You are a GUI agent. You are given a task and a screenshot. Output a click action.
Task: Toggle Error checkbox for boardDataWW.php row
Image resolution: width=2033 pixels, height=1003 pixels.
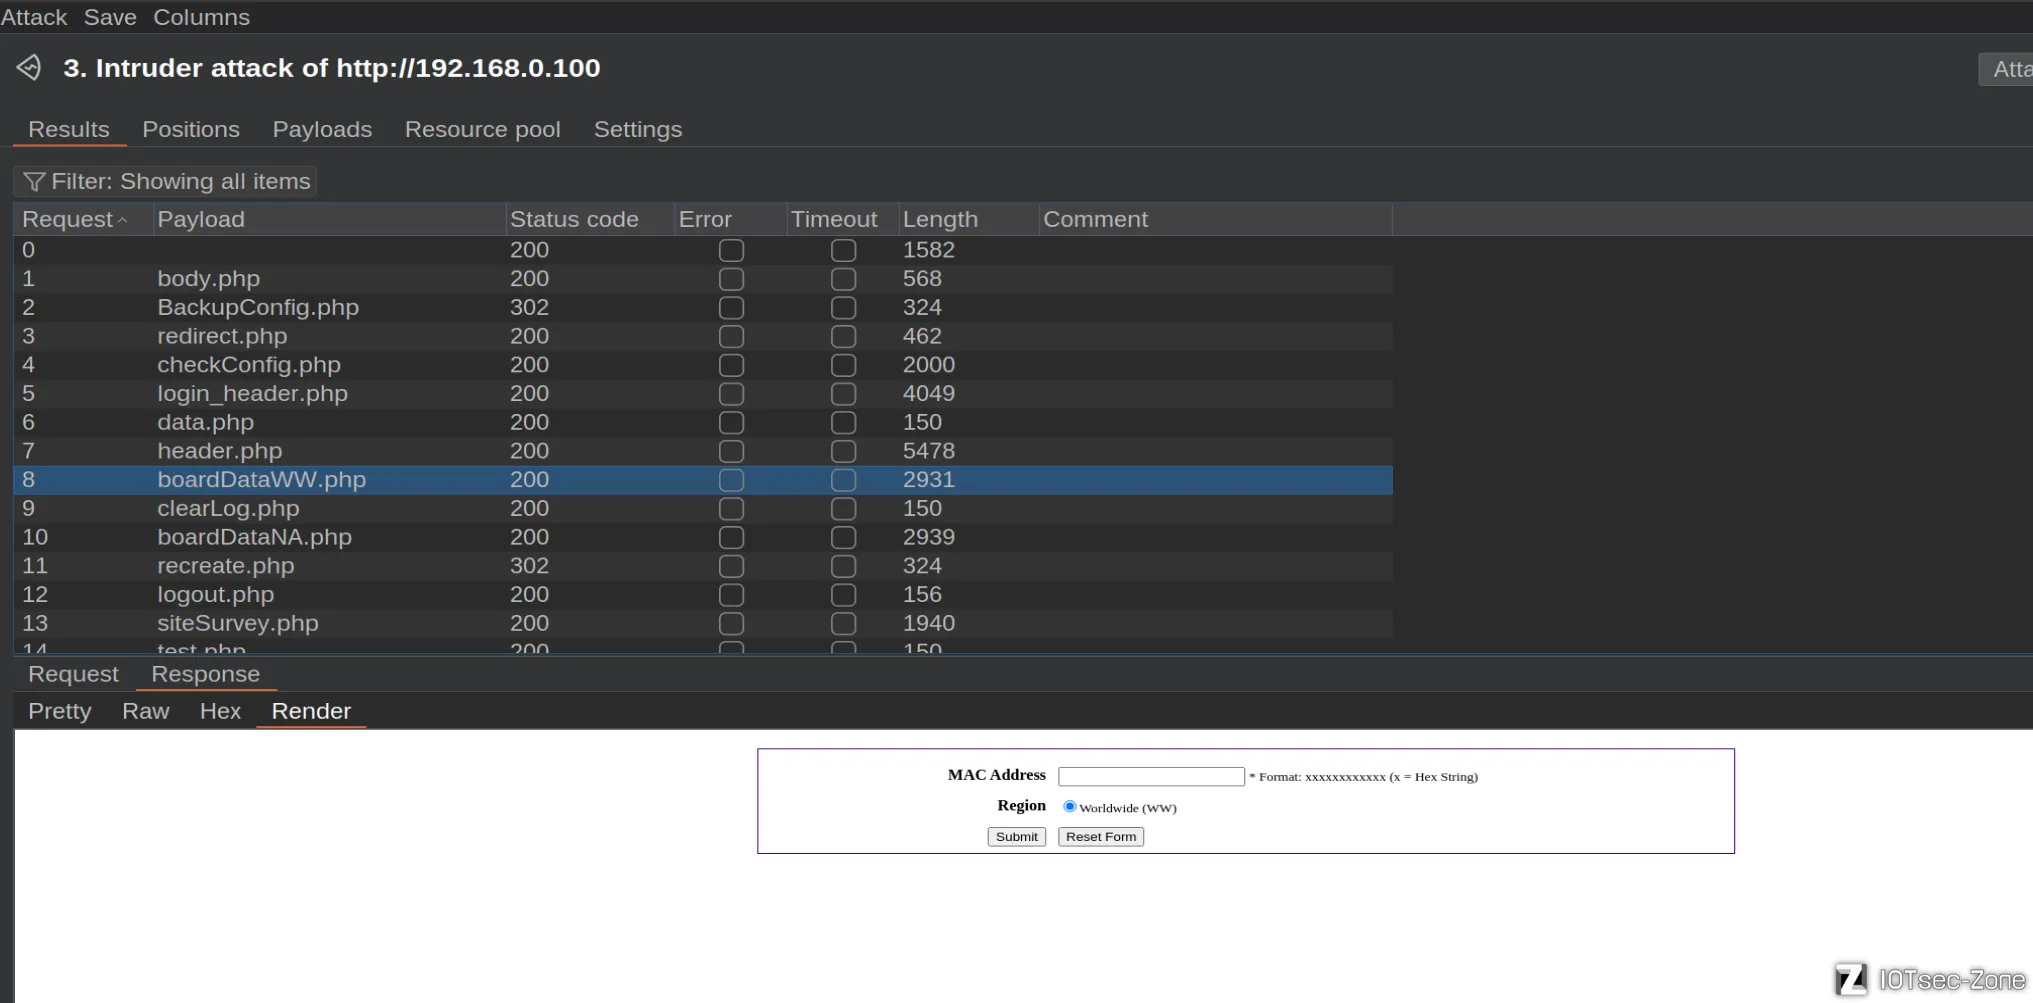pos(731,480)
